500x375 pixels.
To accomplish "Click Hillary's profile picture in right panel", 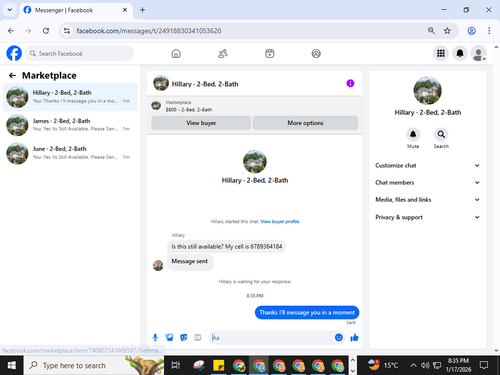I will [x=427, y=91].
